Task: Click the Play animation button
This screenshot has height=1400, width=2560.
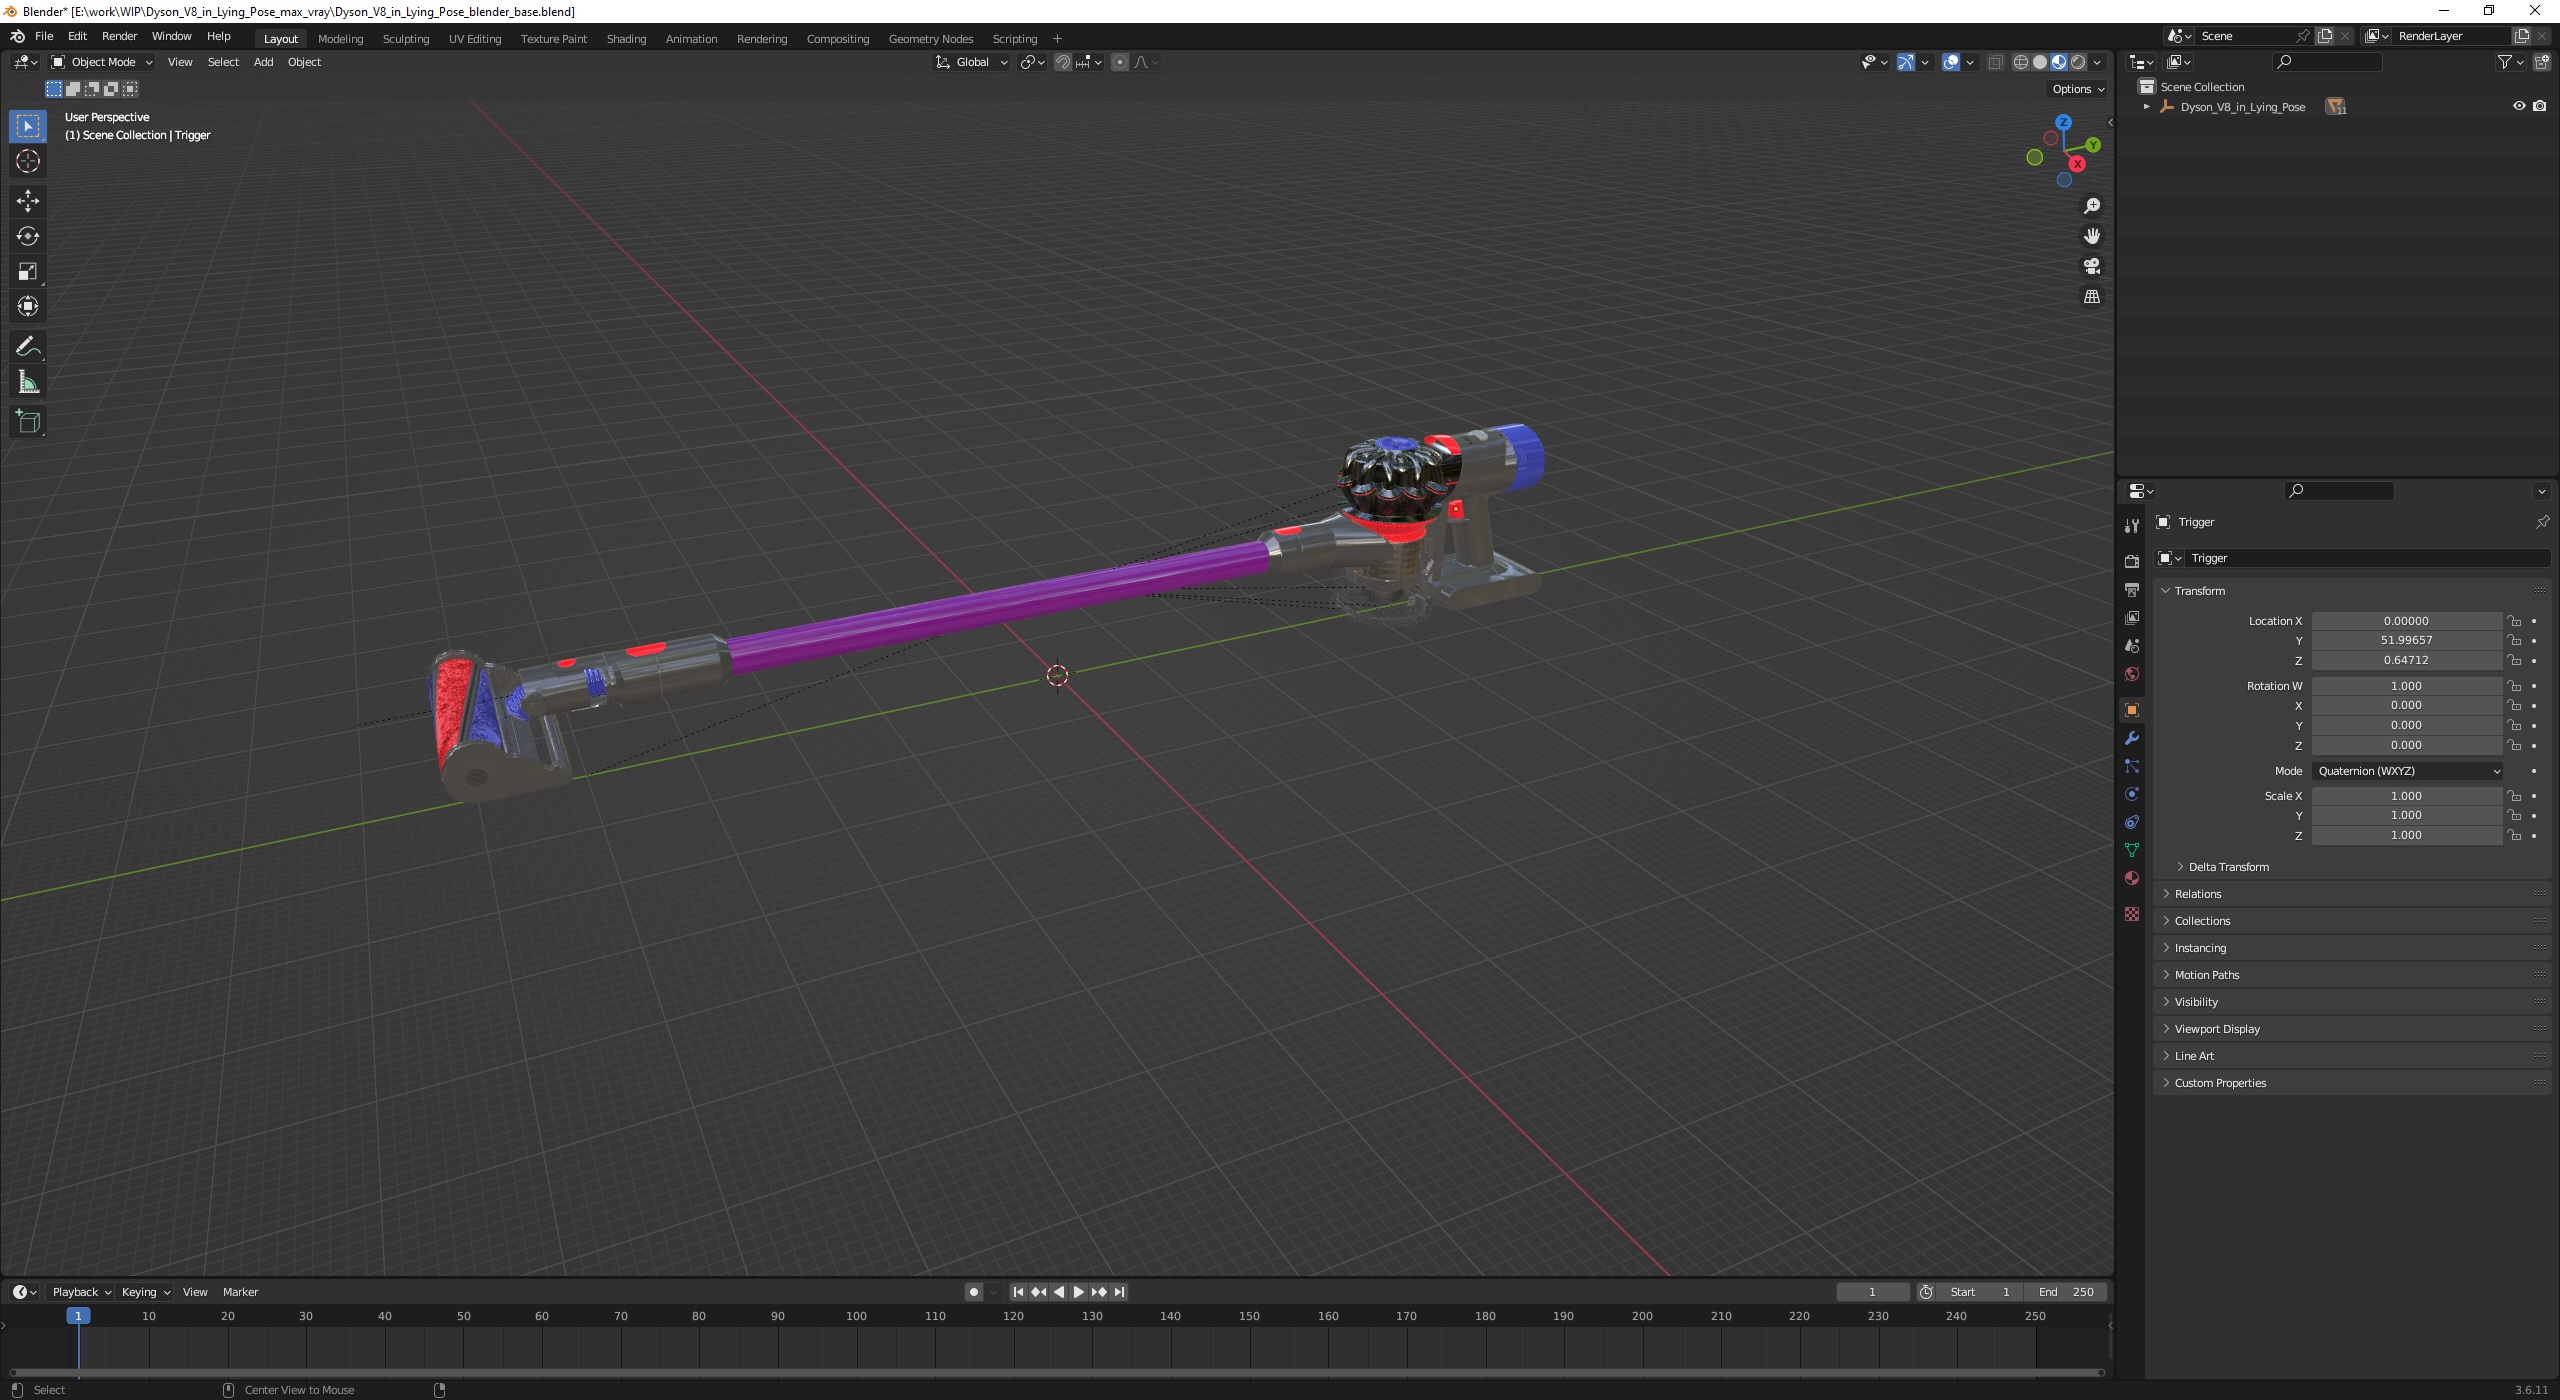Action: pos(1078,1292)
